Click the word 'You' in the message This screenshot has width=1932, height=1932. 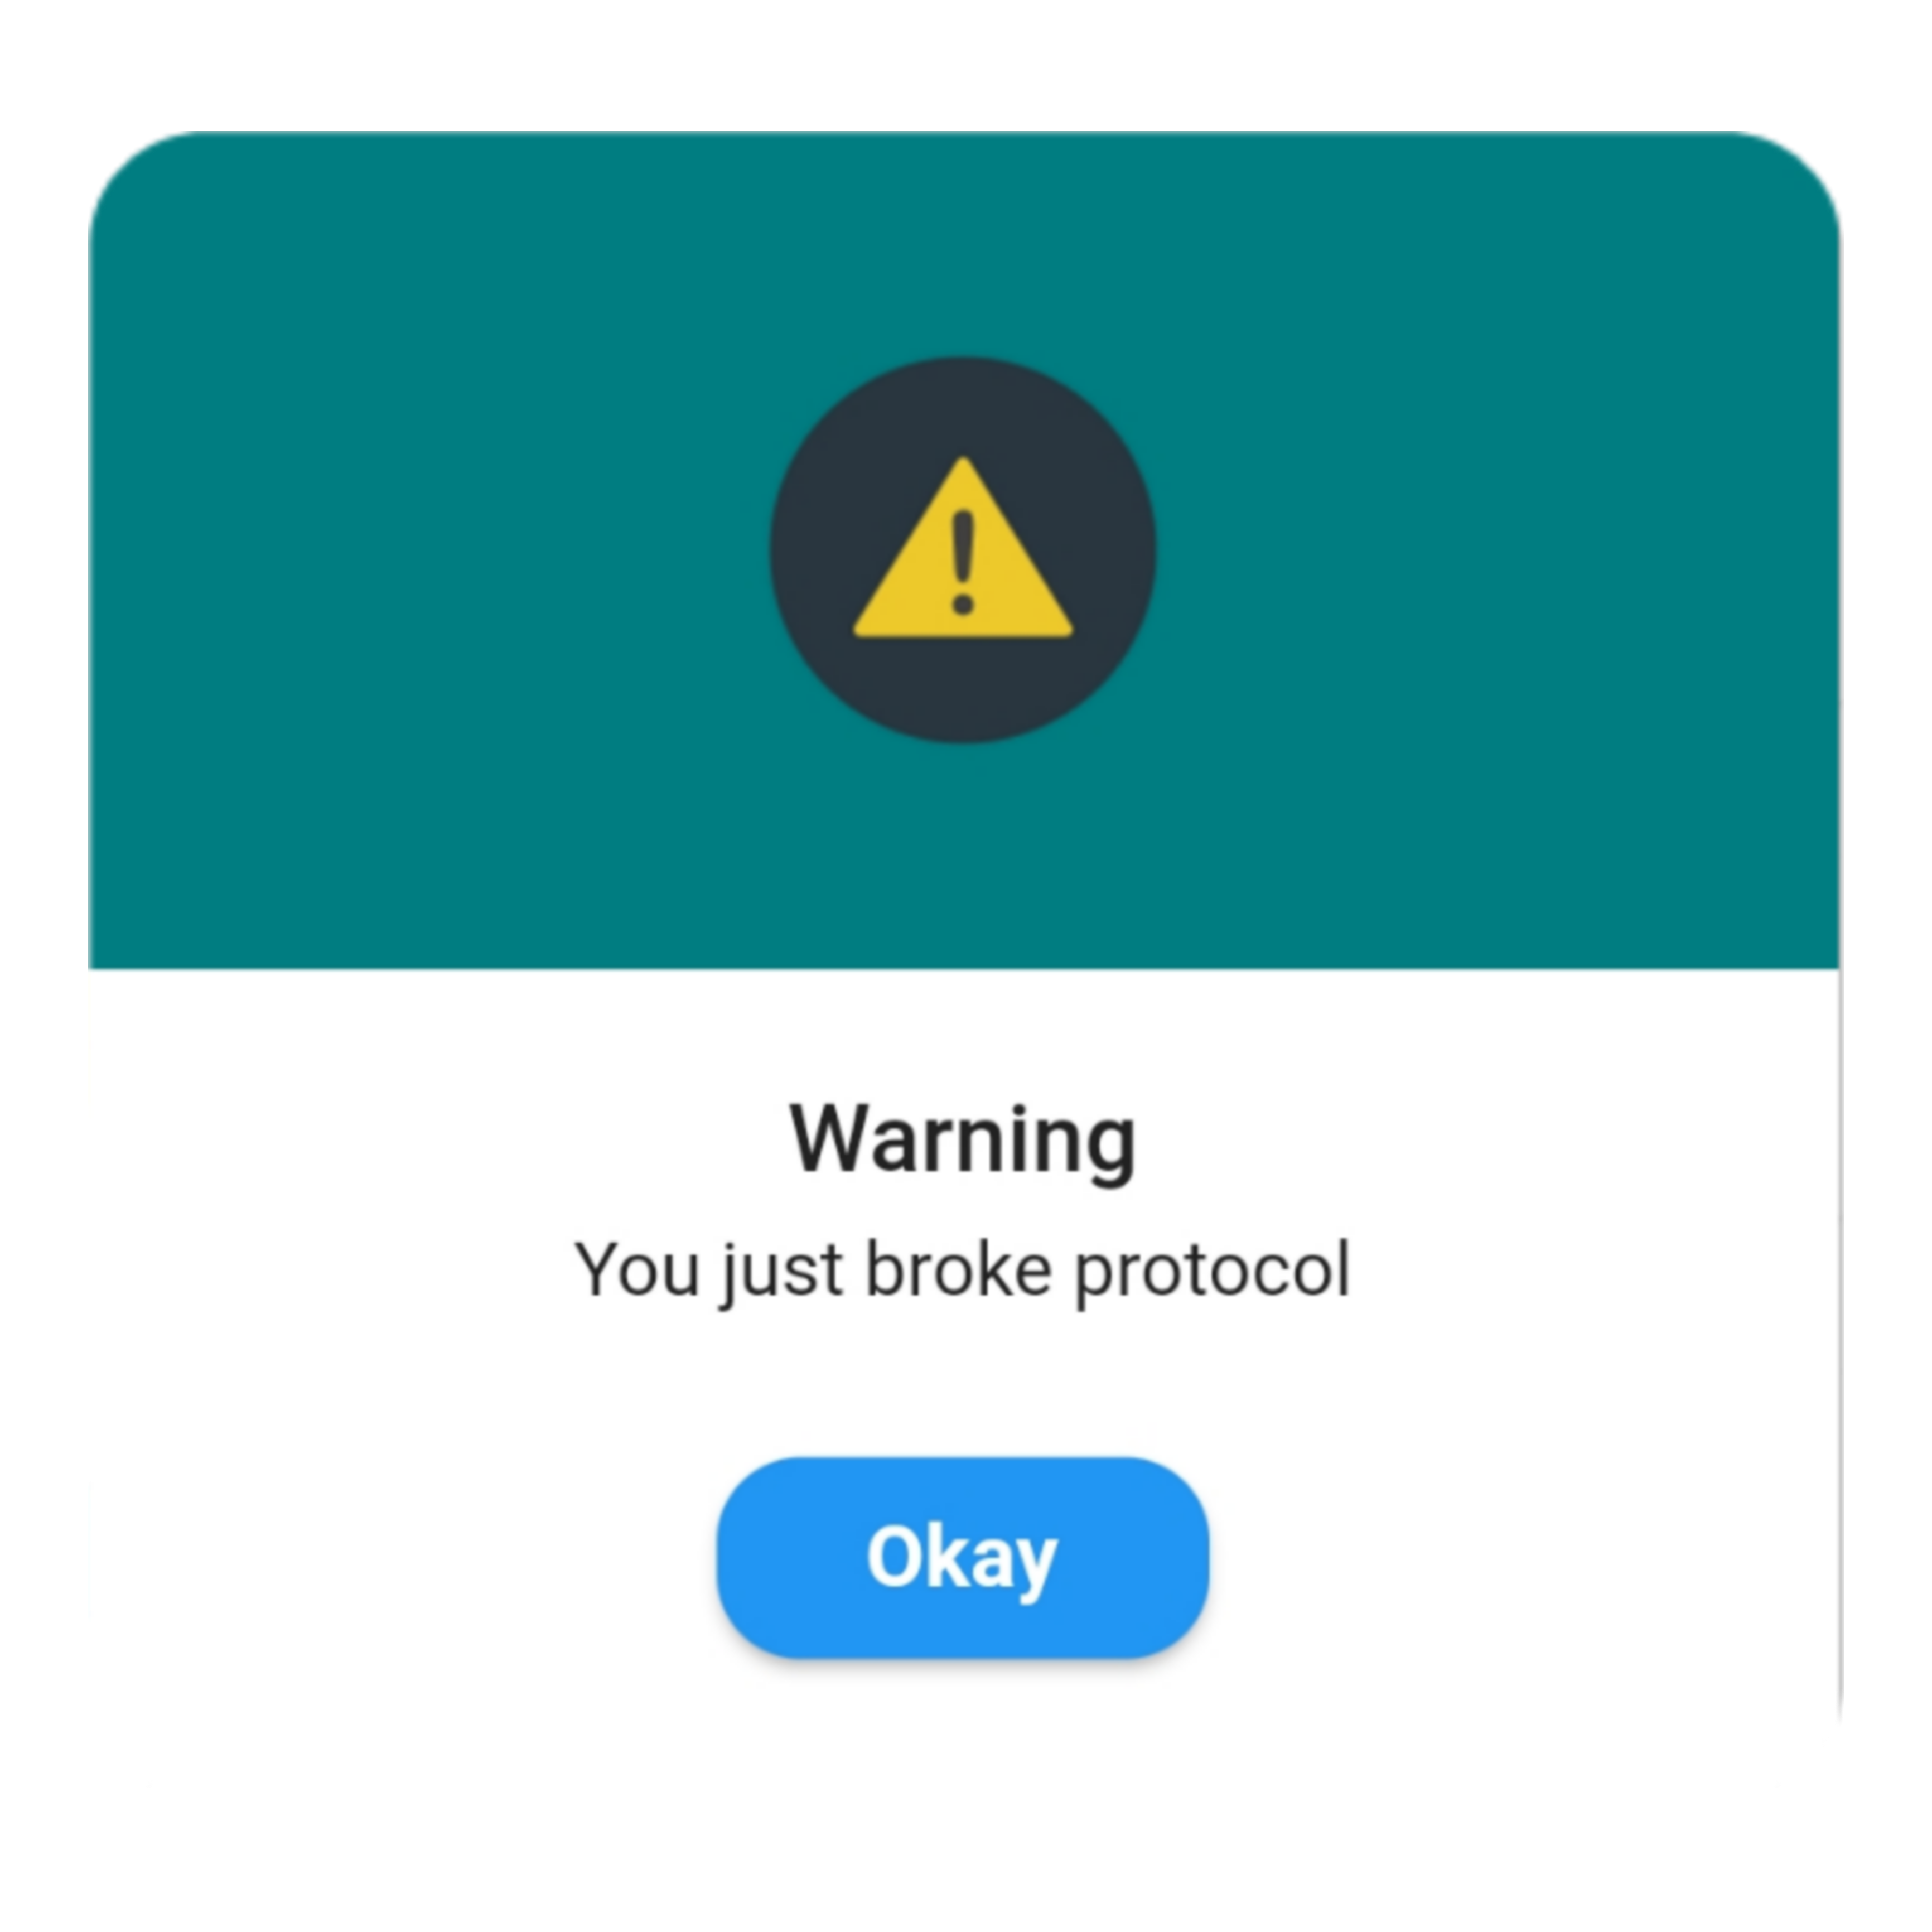pos(637,1269)
